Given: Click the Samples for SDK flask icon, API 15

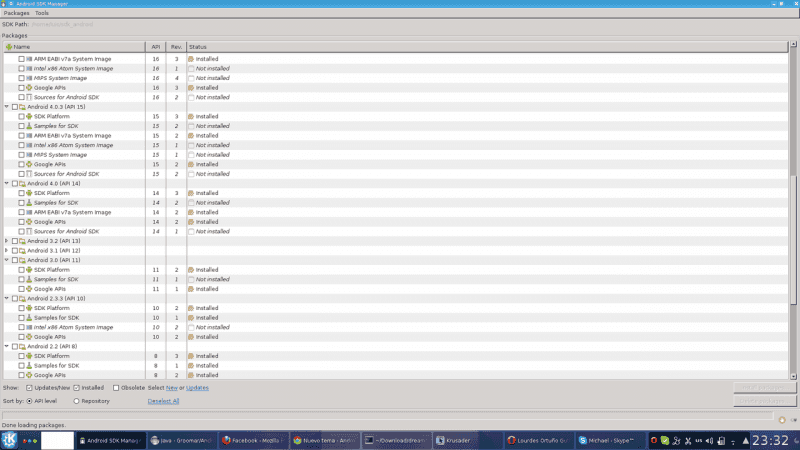Looking at the screenshot, I should (x=29, y=126).
